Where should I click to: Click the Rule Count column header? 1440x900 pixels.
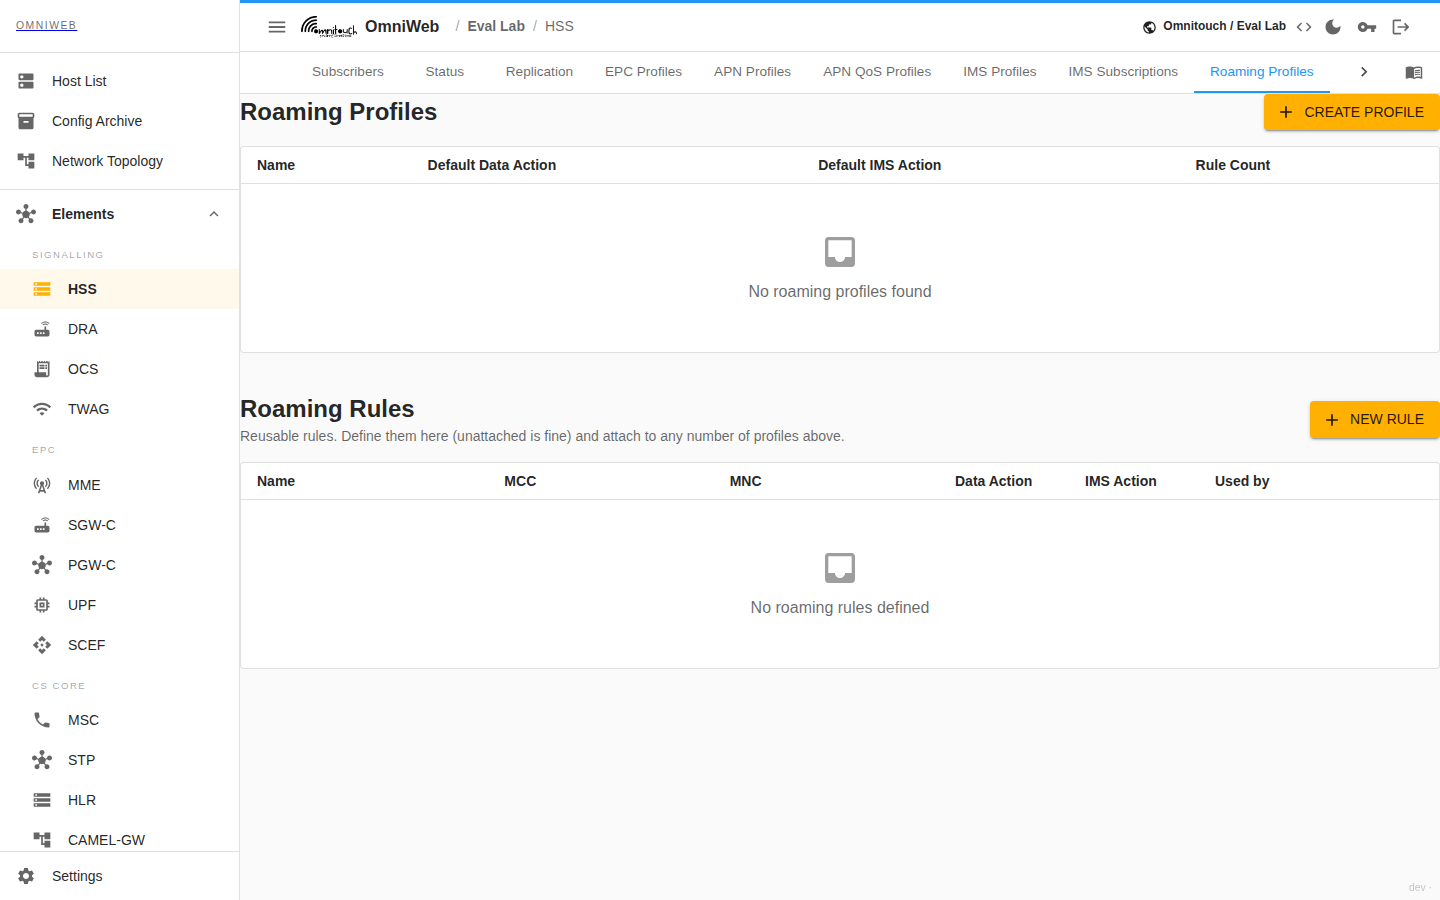1233,165
